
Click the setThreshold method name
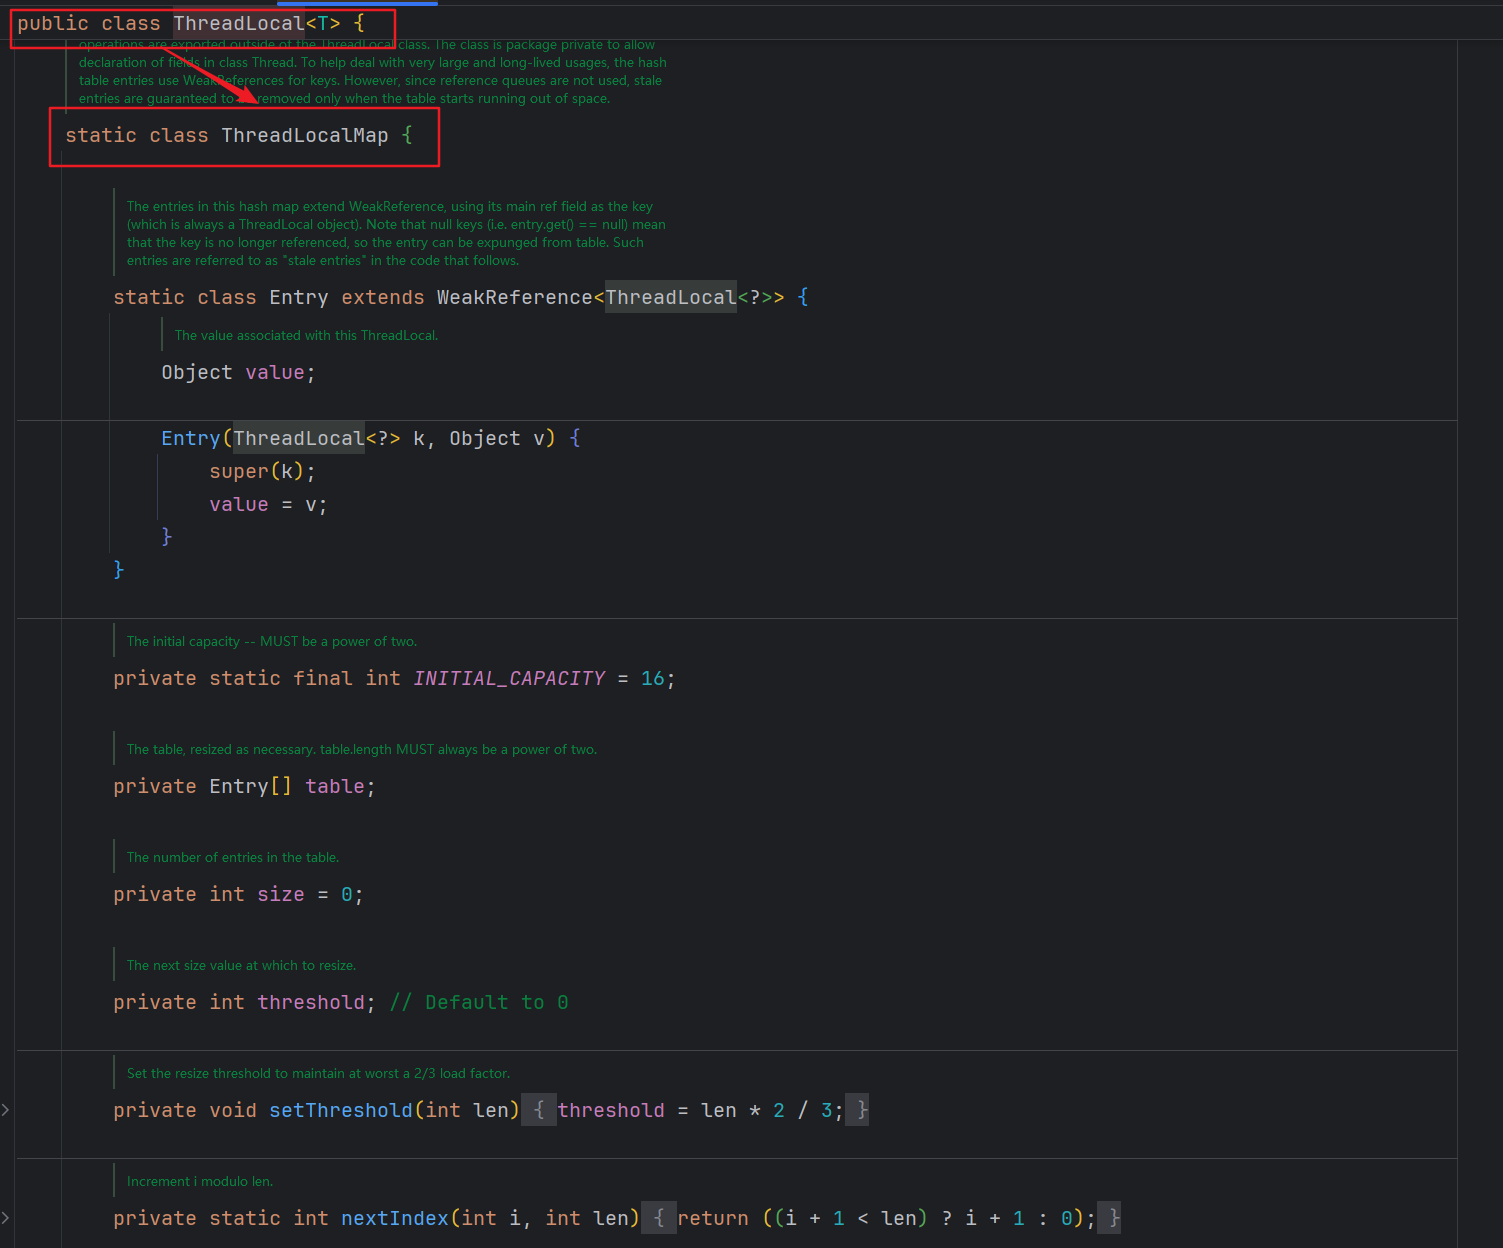340,1111
